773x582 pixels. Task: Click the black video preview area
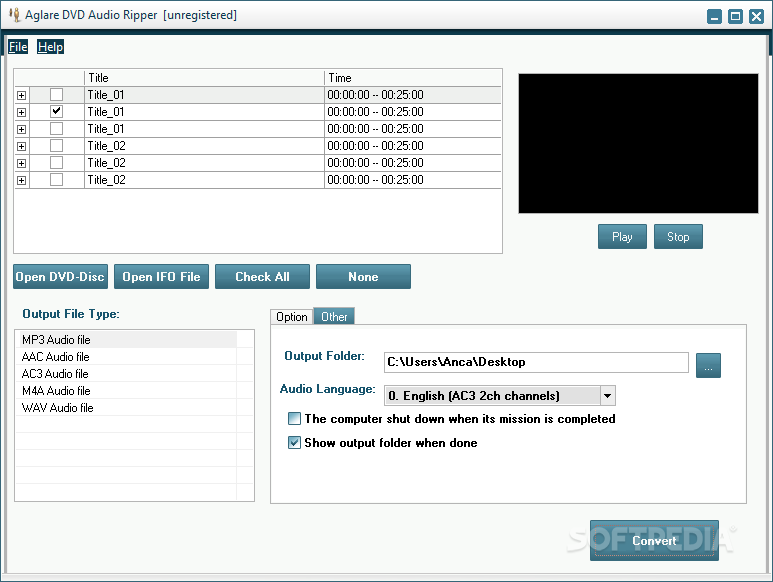[x=638, y=143]
